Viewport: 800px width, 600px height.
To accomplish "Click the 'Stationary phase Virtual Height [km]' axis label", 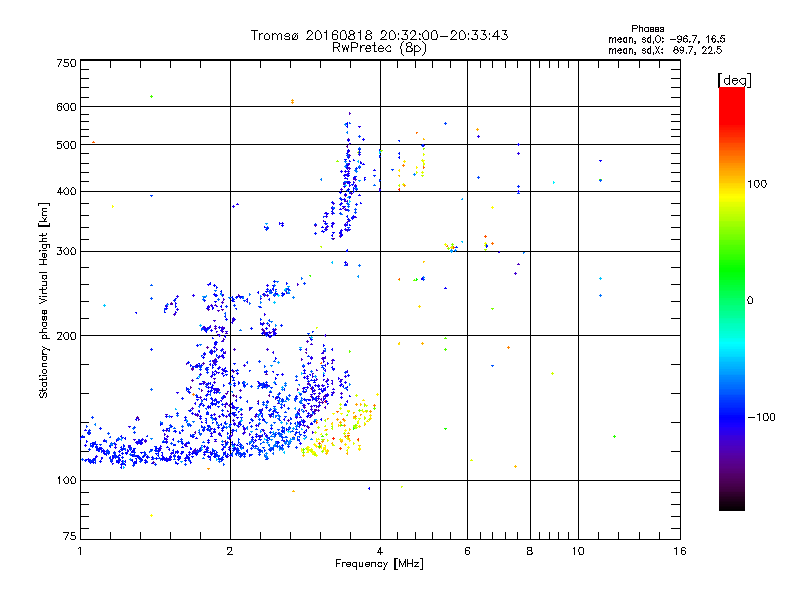I will (43, 300).
